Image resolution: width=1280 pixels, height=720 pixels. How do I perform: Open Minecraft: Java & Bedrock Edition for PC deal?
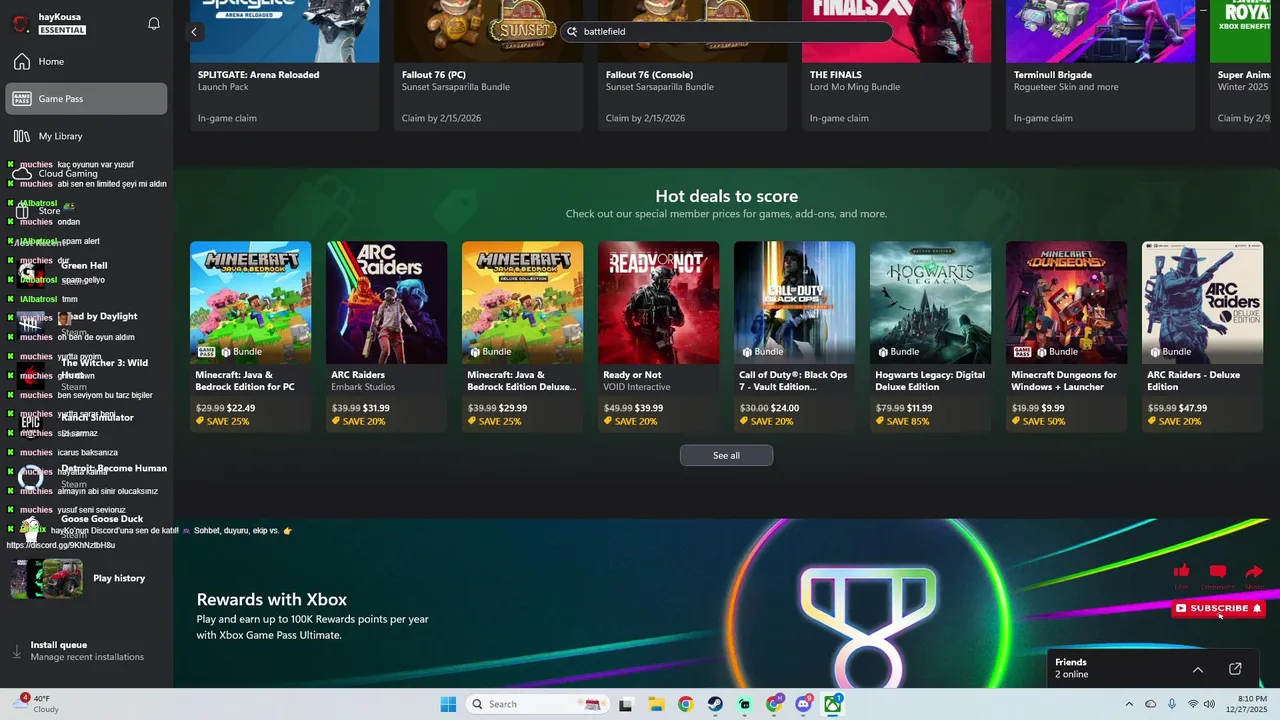(251, 337)
